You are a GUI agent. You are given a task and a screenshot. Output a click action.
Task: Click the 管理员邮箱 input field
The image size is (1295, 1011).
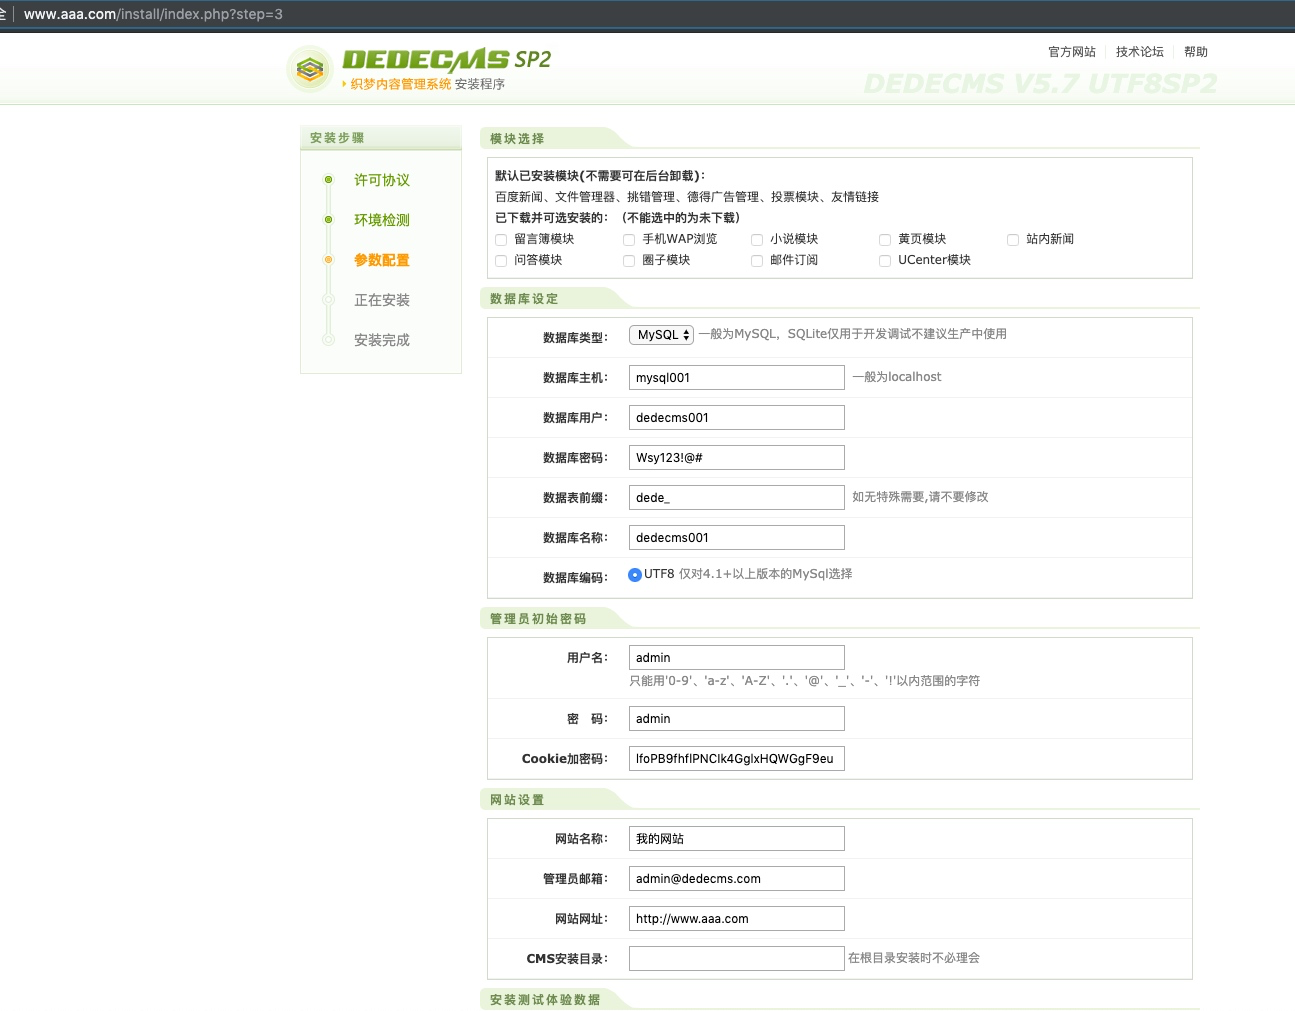tap(737, 878)
